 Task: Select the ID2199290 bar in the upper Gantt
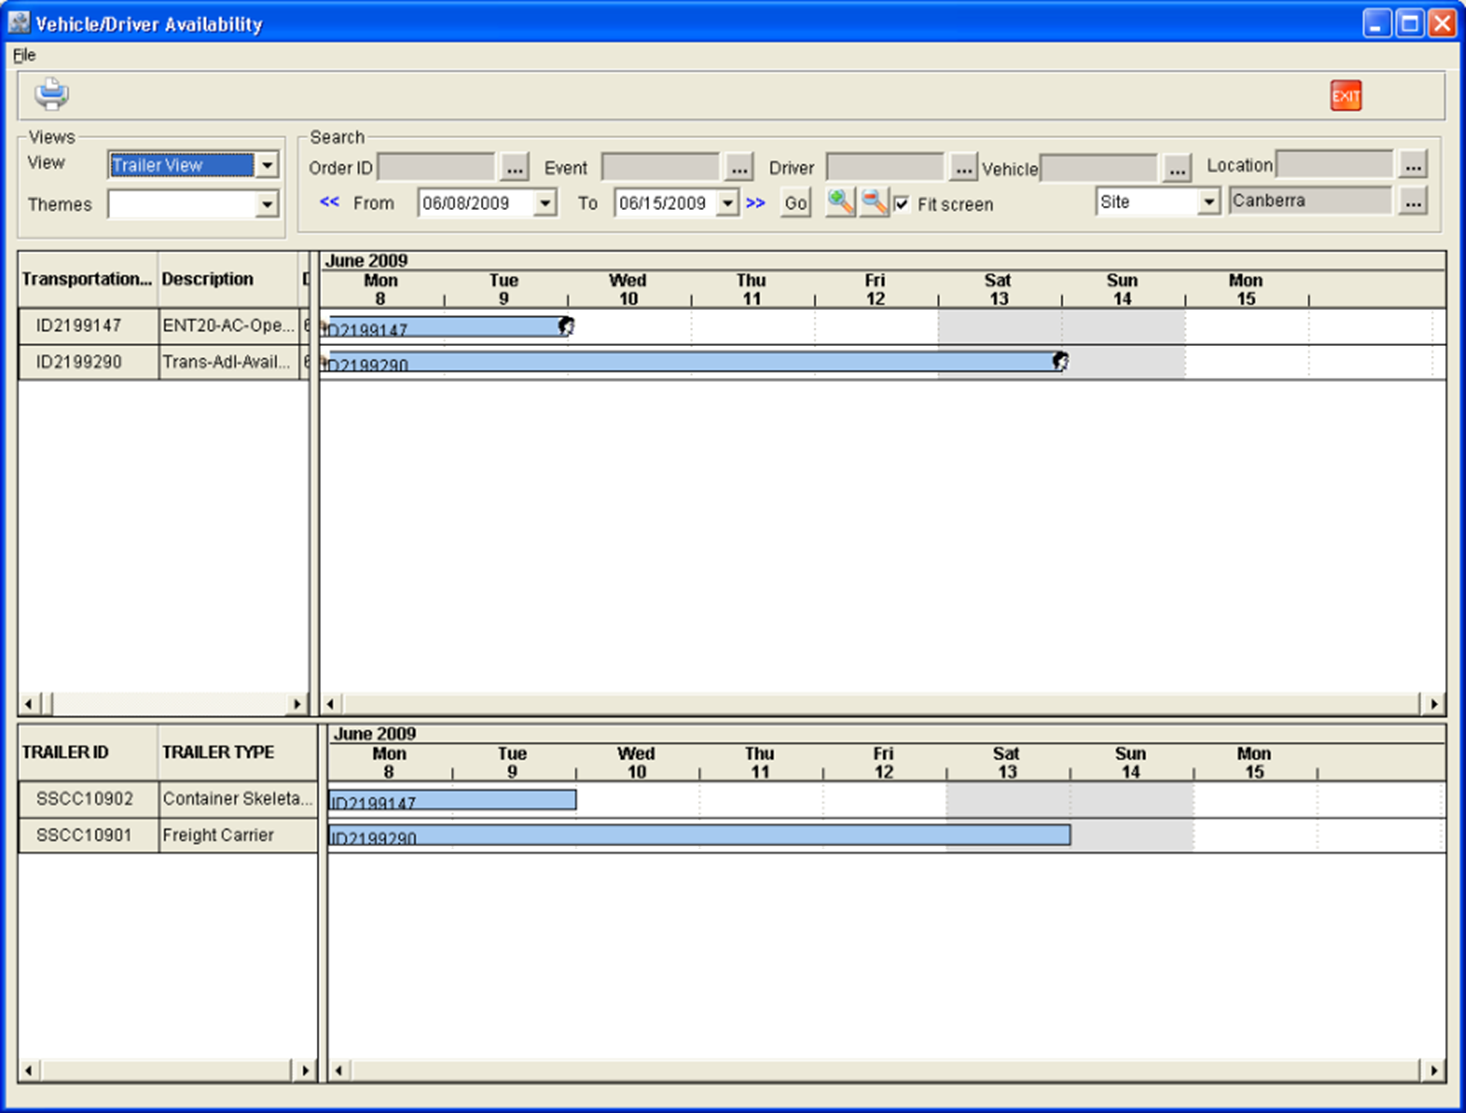(691, 362)
